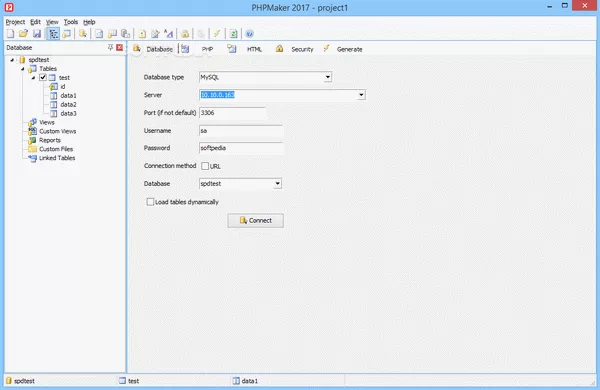Enable the URL connection method checkbox
The width and height of the screenshot is (600, 390).
205,166
